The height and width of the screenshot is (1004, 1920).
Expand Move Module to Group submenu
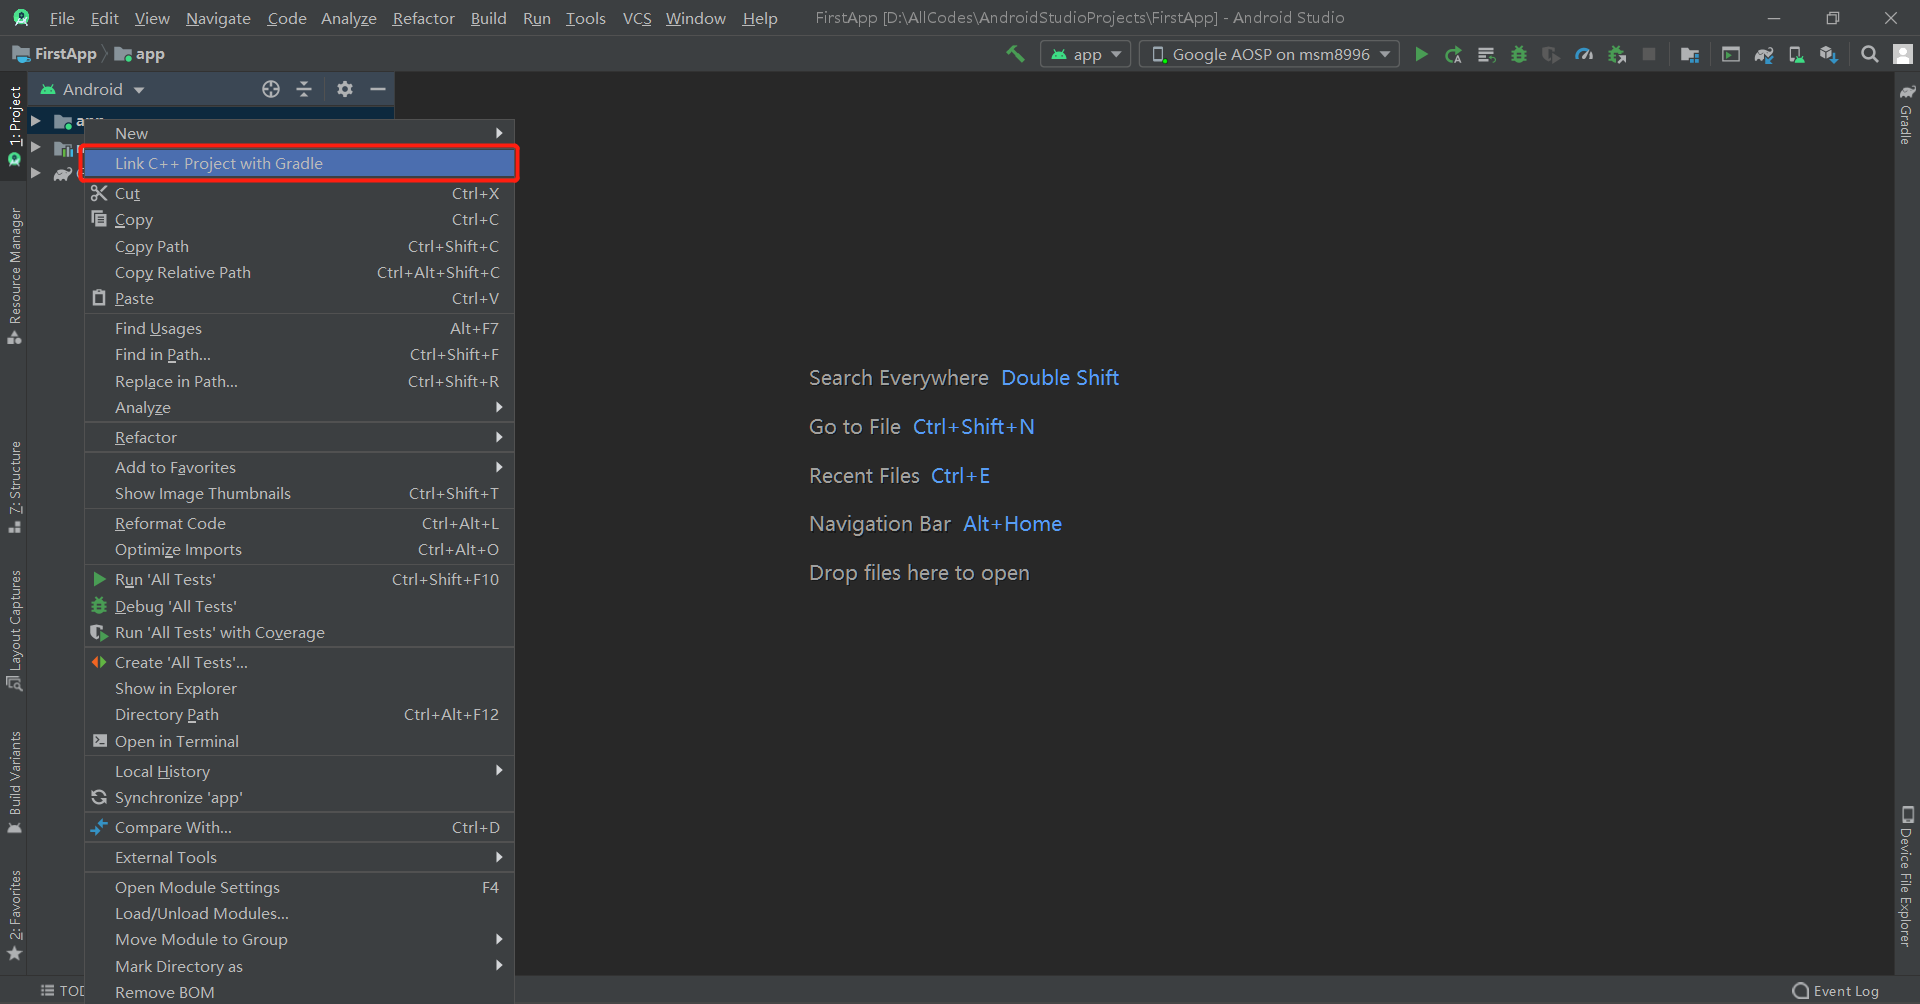coord(299,940)
